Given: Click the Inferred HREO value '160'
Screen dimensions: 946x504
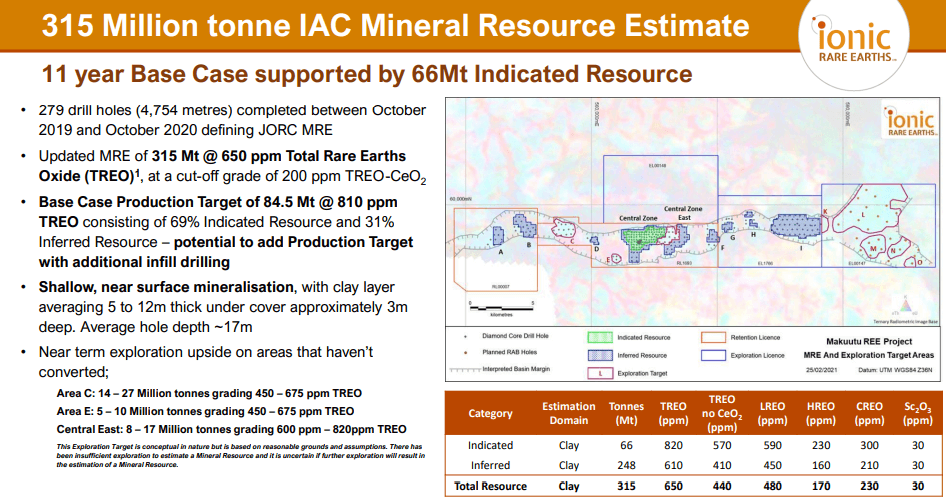Looking at the screenshot, I should pyautogui.click(x=821, y=465).
